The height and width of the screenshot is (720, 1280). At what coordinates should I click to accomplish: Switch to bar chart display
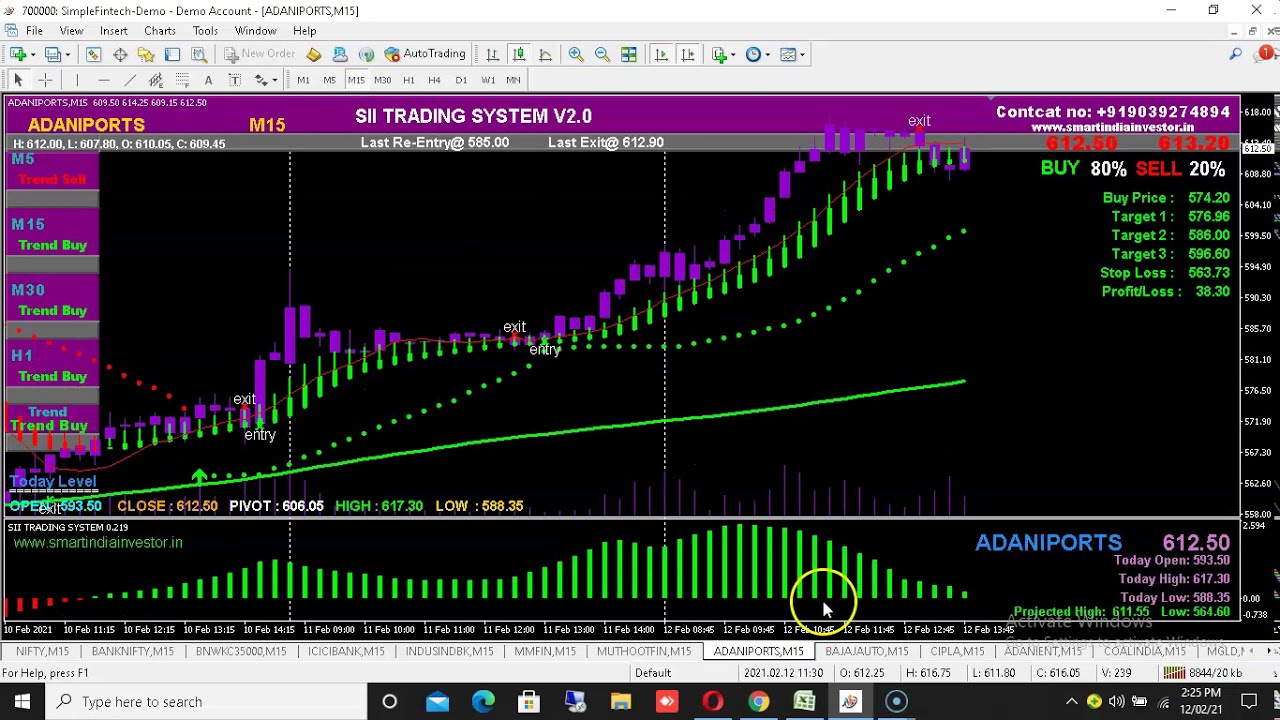(x=492, y=54)
